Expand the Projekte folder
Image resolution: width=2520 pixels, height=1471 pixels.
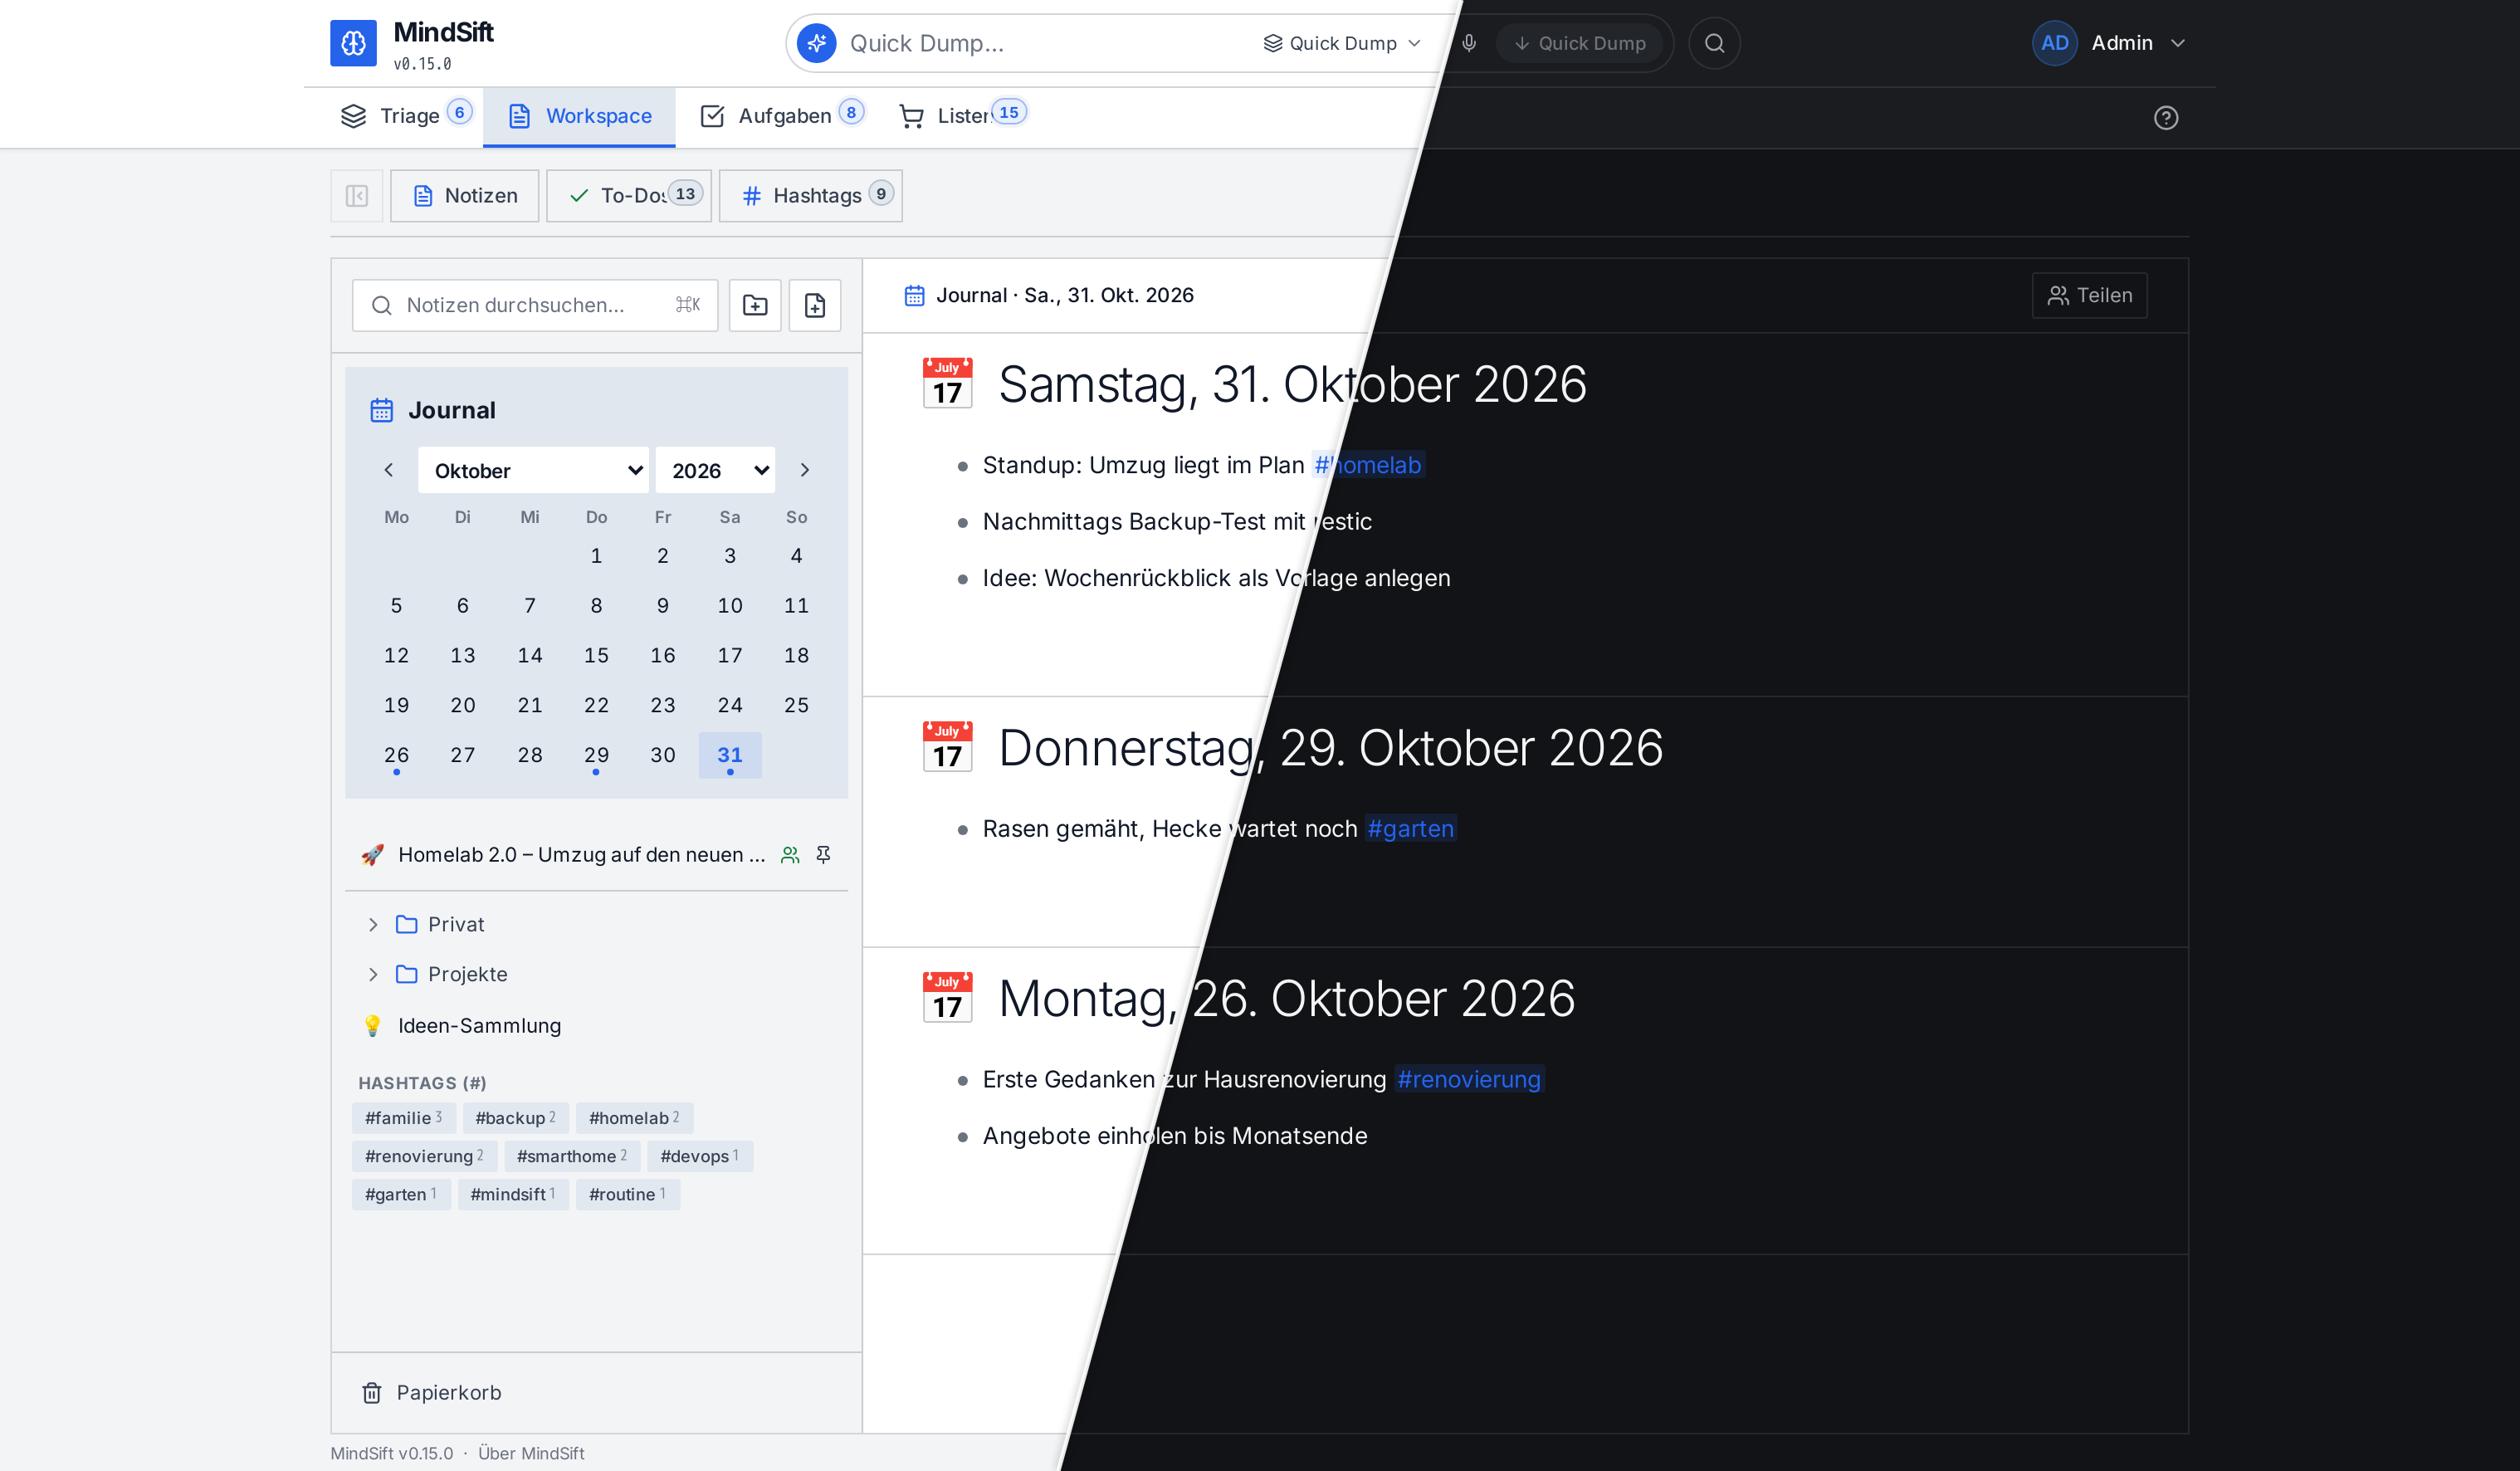373,974
